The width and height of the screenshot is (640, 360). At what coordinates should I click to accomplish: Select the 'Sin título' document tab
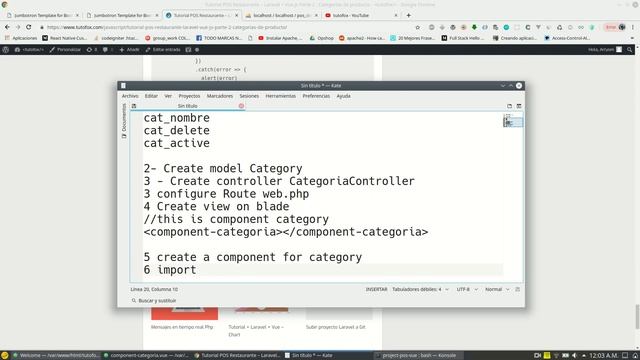point(187,106)
